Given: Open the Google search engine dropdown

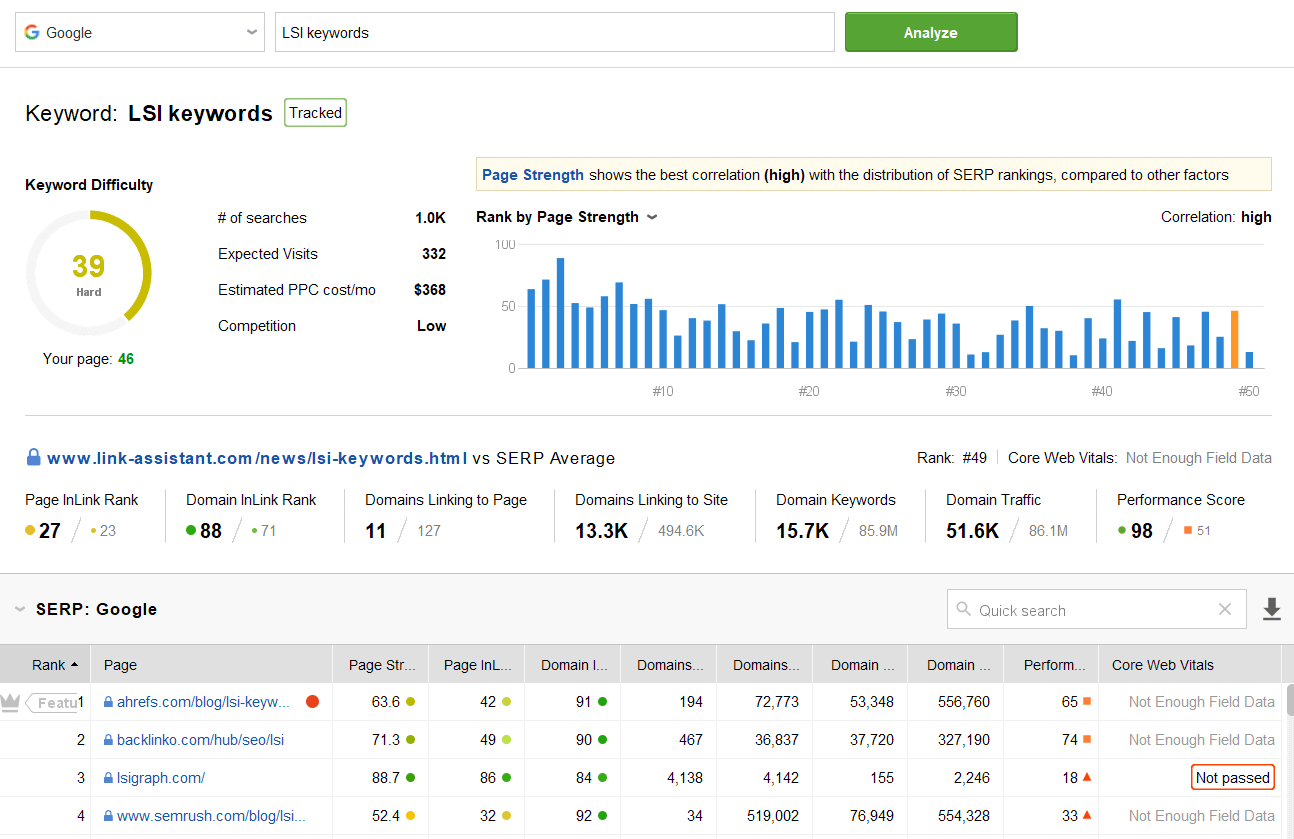Looking at the screenshot, I should (x=140, y=32).
